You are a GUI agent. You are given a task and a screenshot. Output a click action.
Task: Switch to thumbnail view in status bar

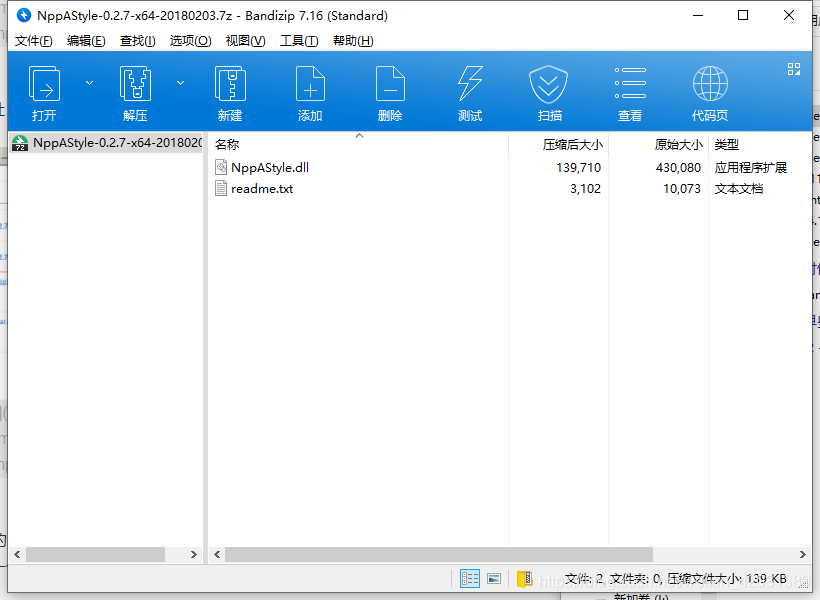tap(494, 578)
